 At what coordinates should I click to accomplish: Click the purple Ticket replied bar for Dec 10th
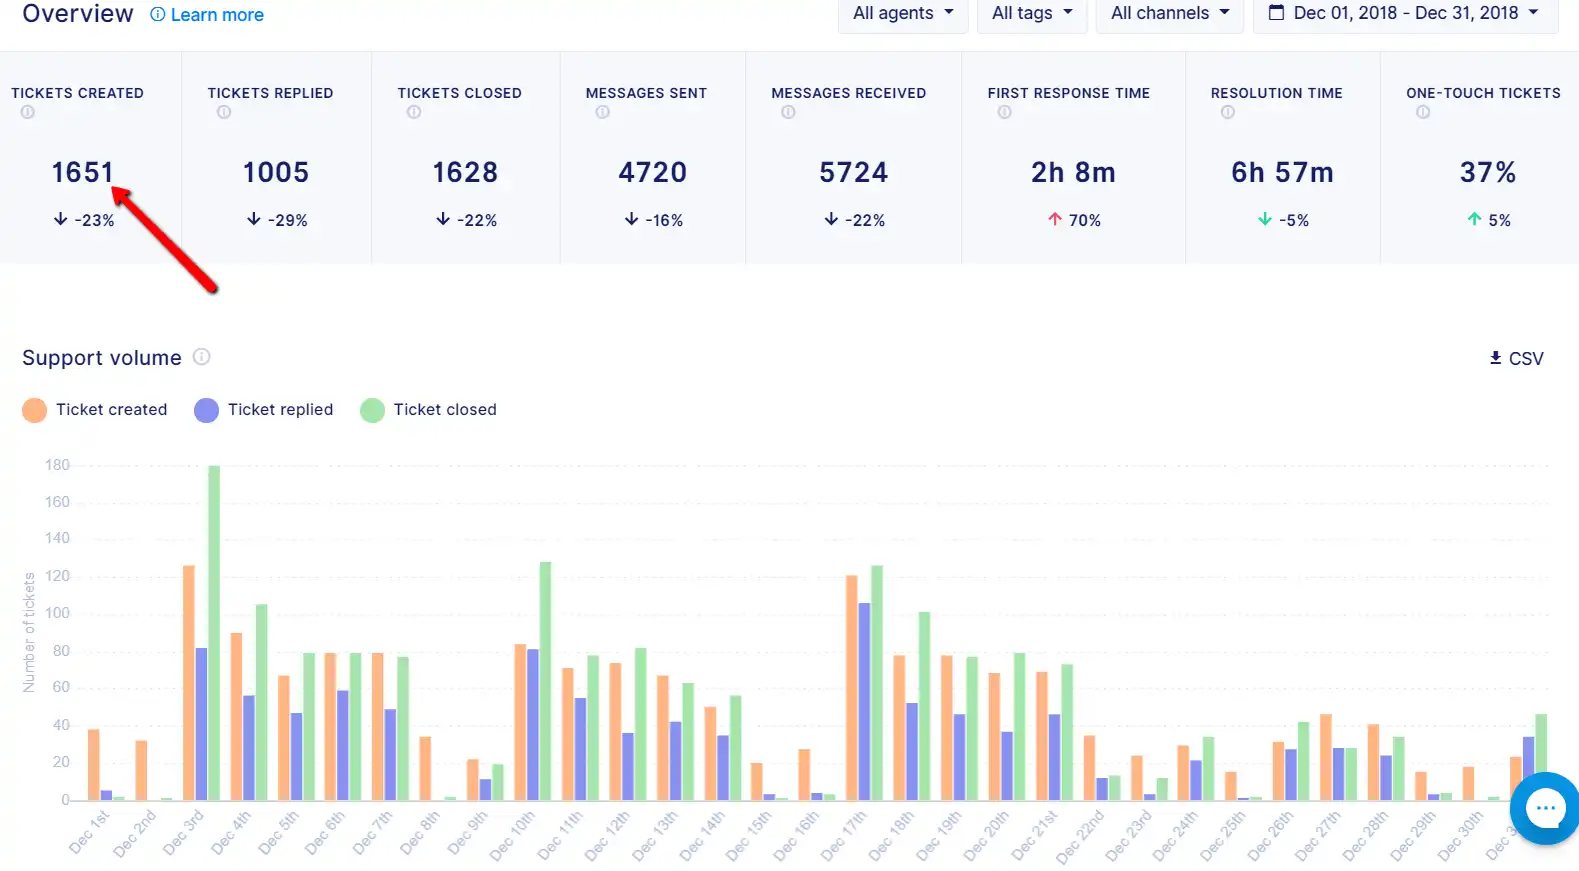pyautogui.click(x=533, y=725)
